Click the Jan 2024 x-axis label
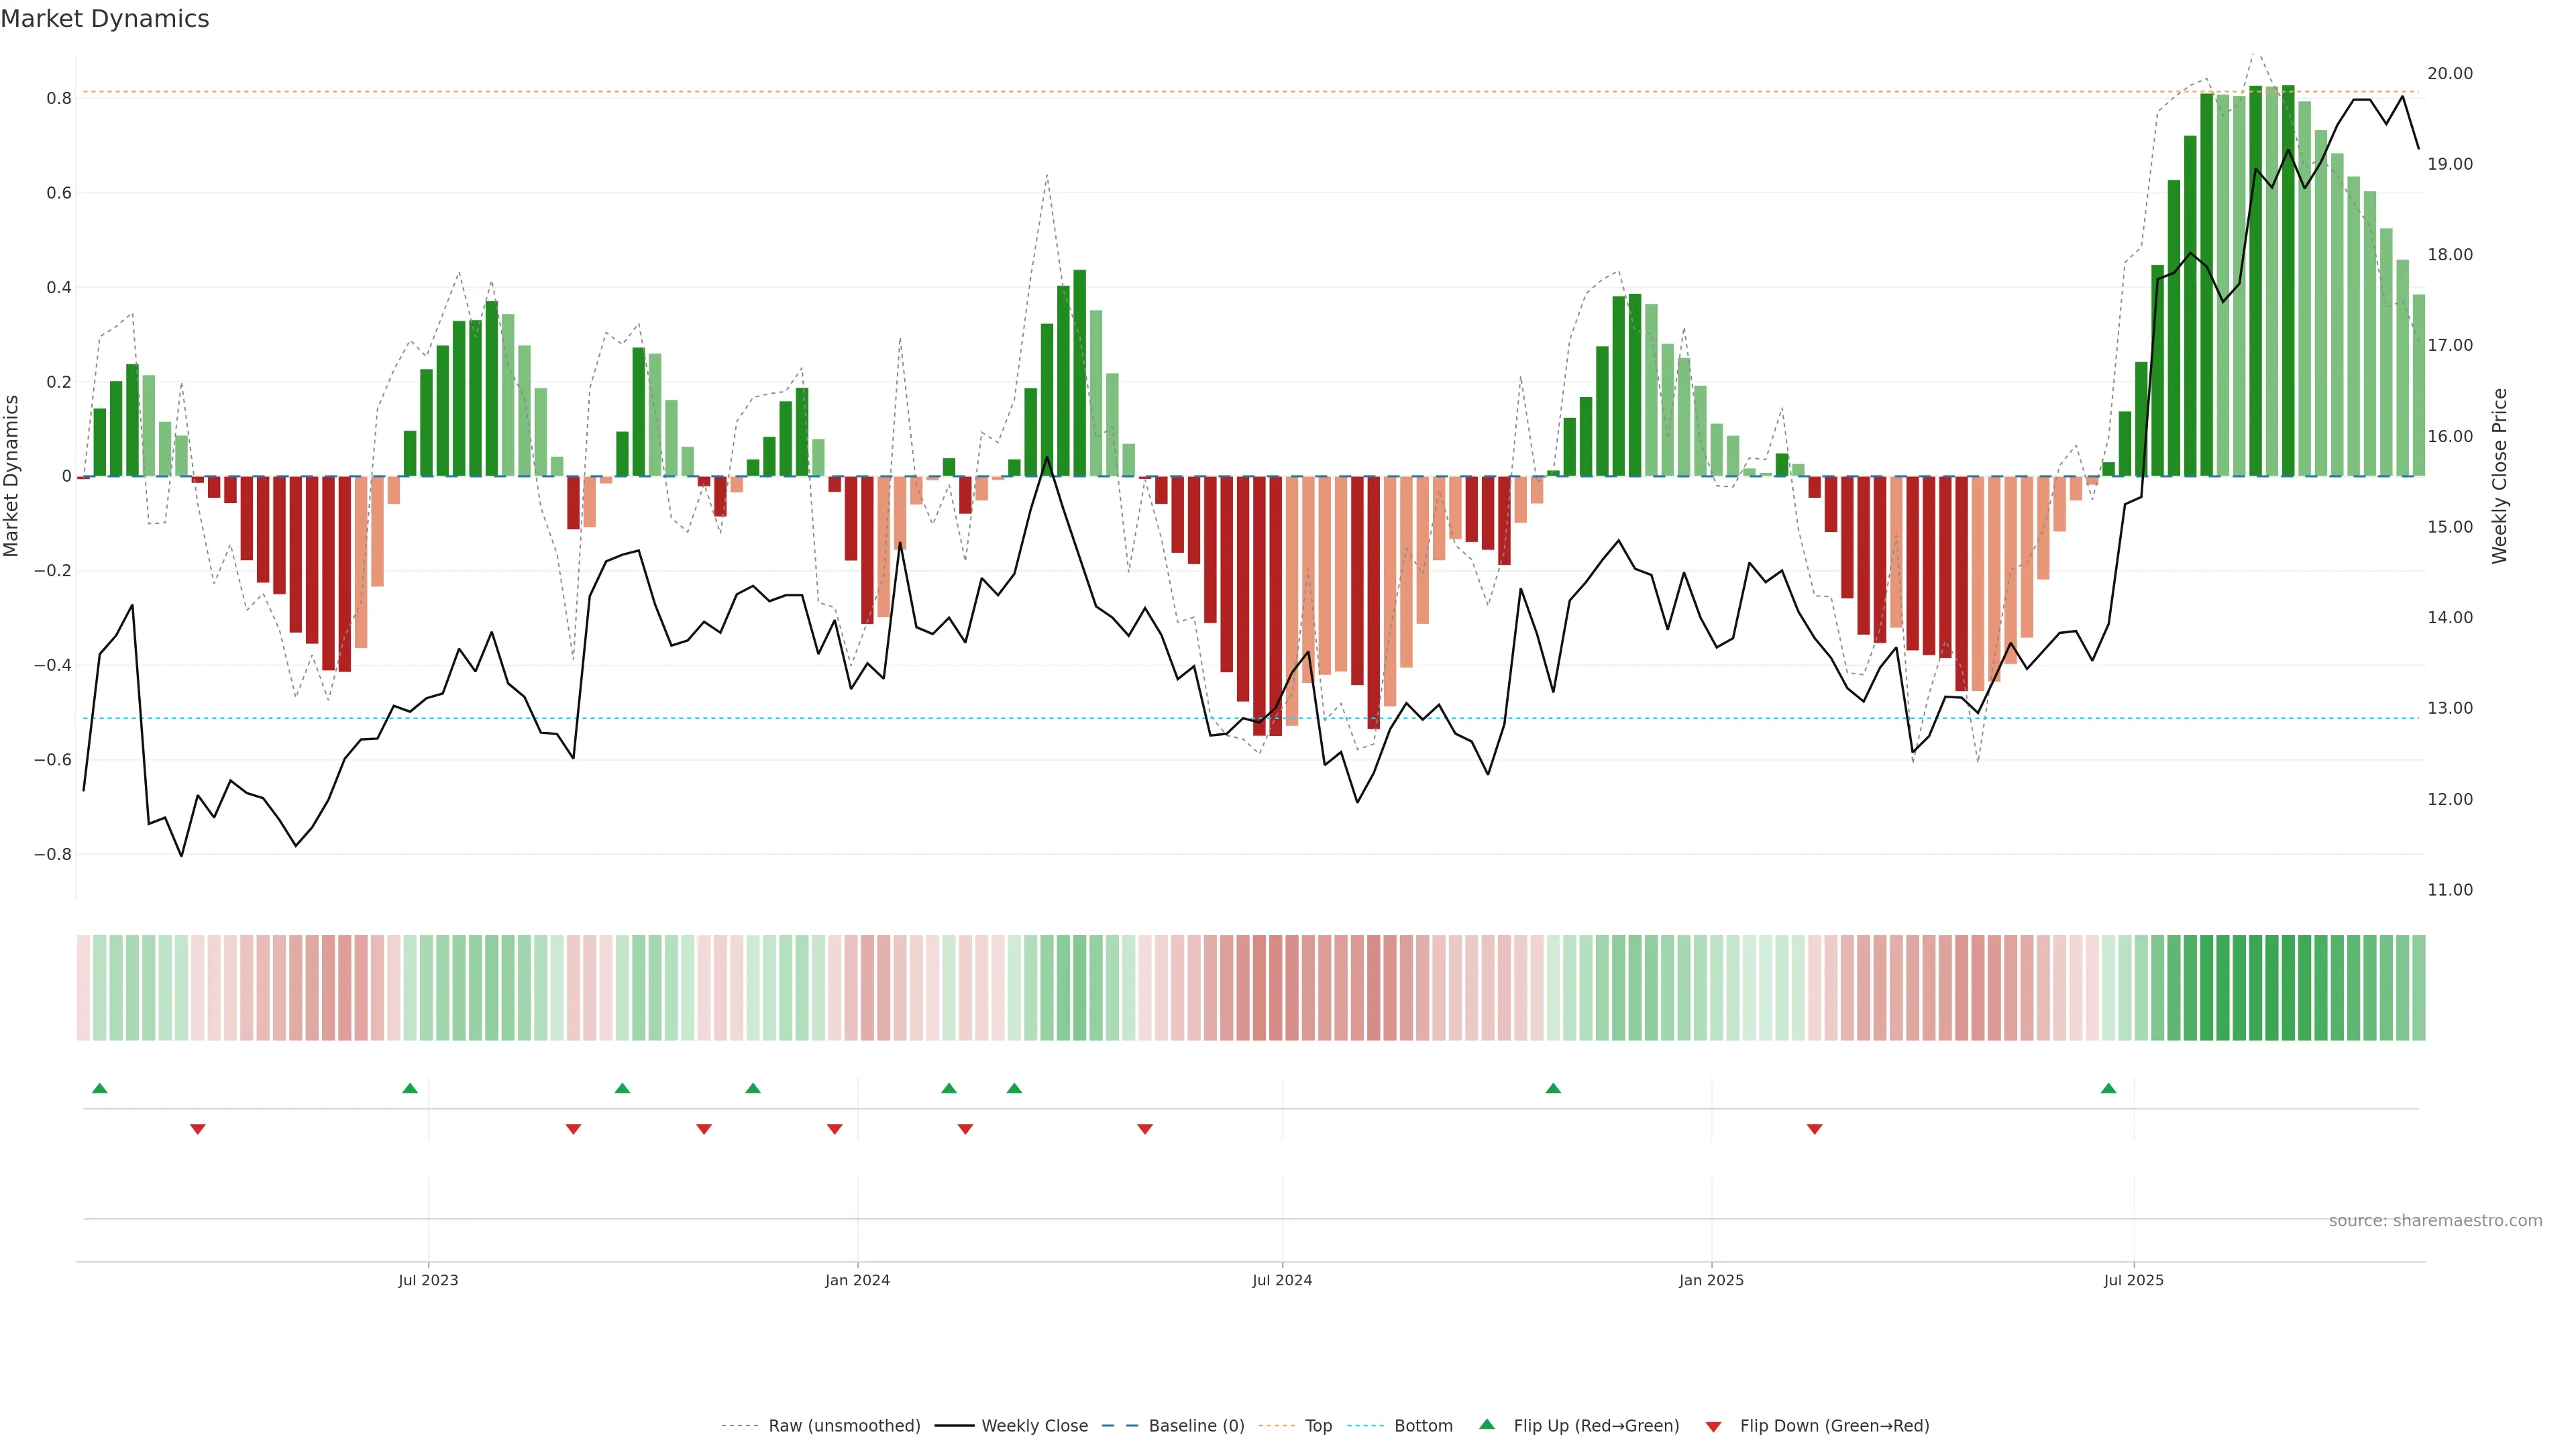 pos(857,1280)
